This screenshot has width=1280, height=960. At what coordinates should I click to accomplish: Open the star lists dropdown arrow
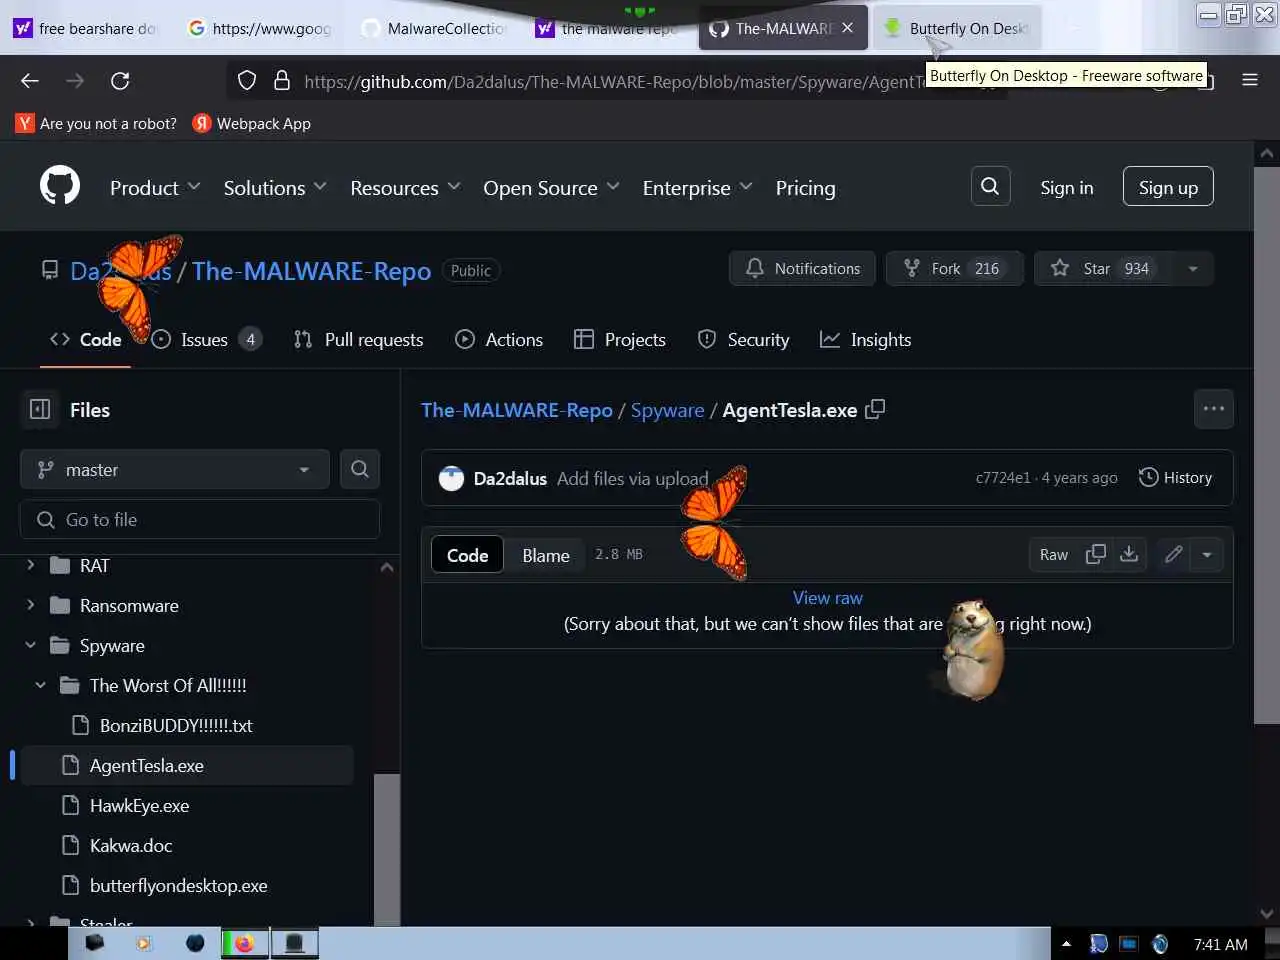click(x=1193, y=268)
